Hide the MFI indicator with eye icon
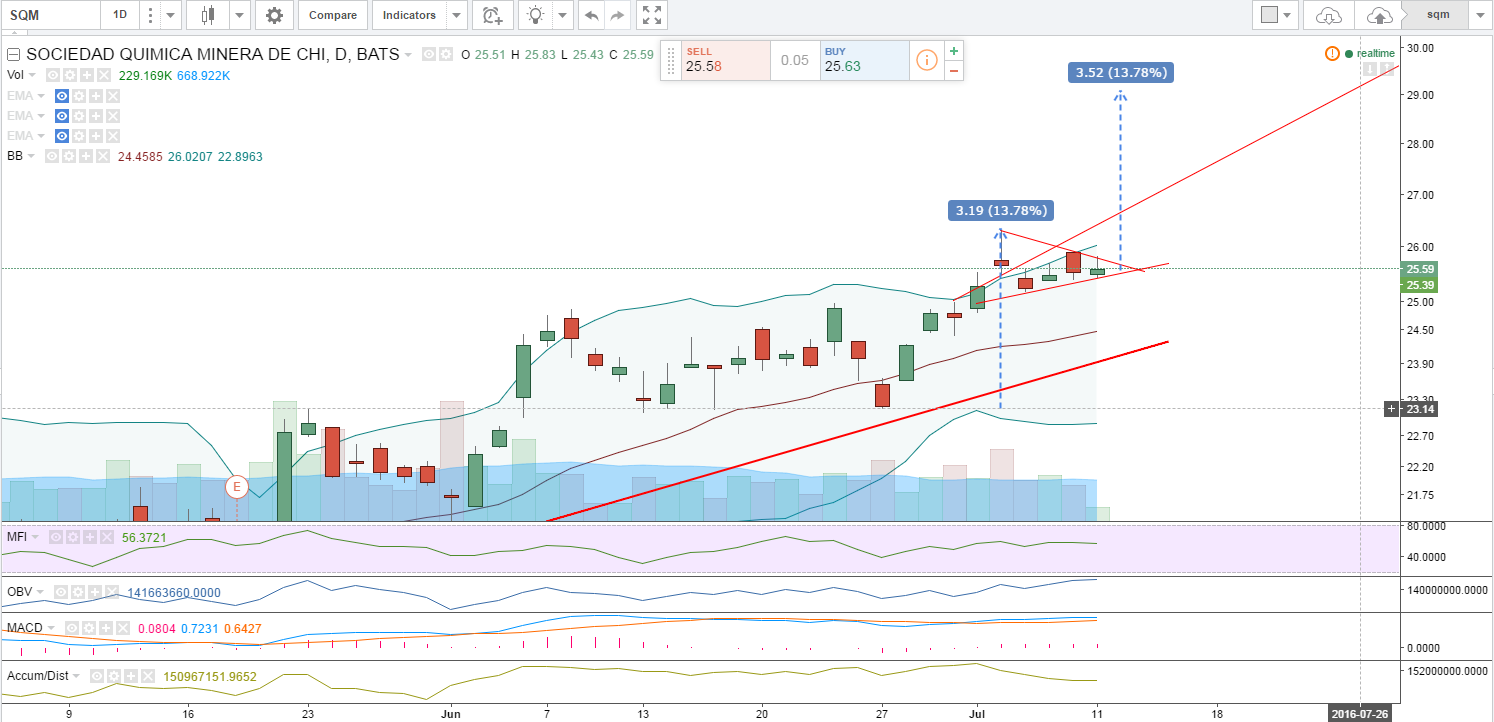The width and height of the screenshot is (1494, 722). click(55, 537)
